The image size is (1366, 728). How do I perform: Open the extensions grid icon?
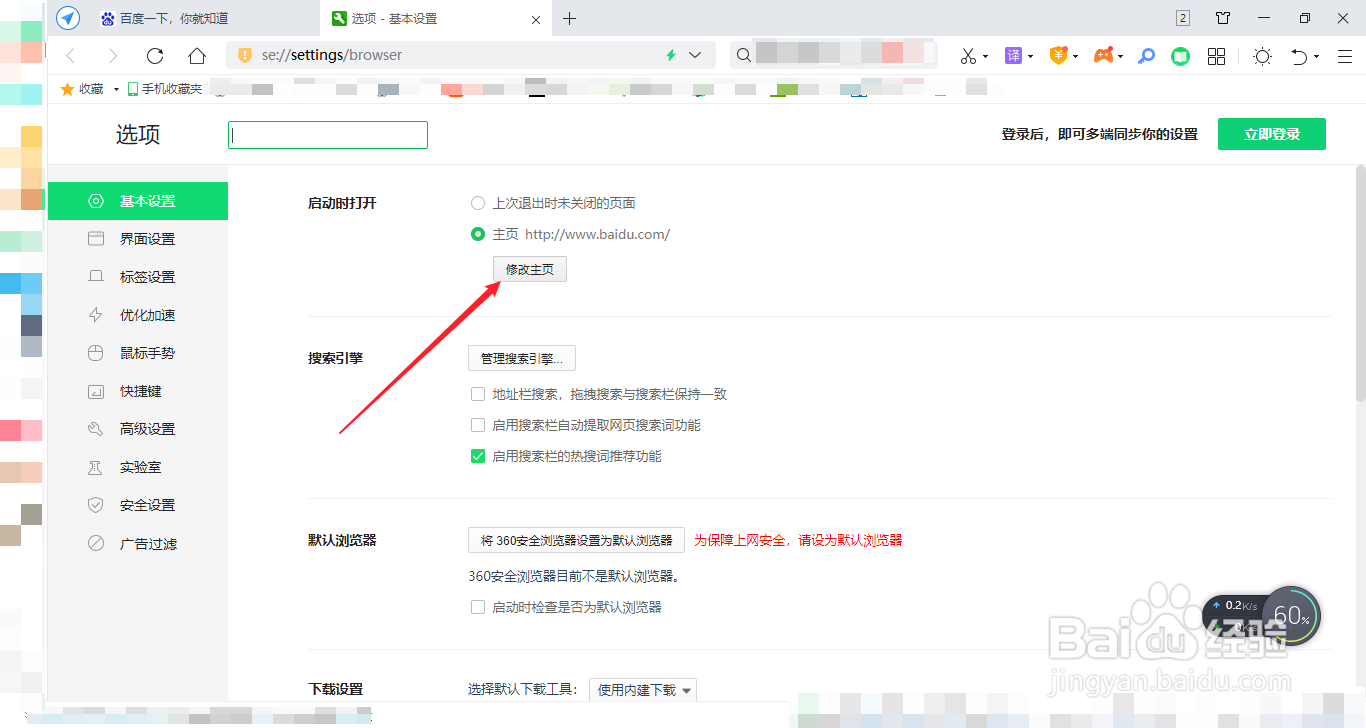[1216, 56]
